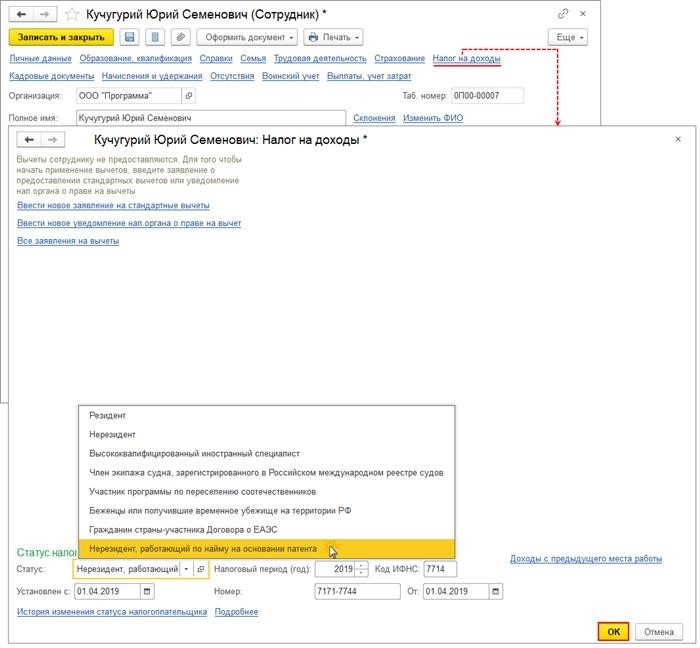Select 'Участник программы по переселению соотечественников'

tap(267, 492)
